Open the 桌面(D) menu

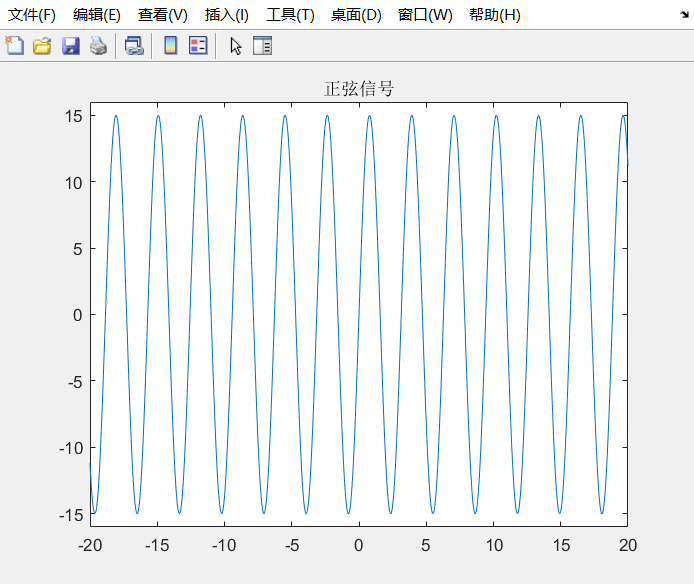tap(356, 15)
